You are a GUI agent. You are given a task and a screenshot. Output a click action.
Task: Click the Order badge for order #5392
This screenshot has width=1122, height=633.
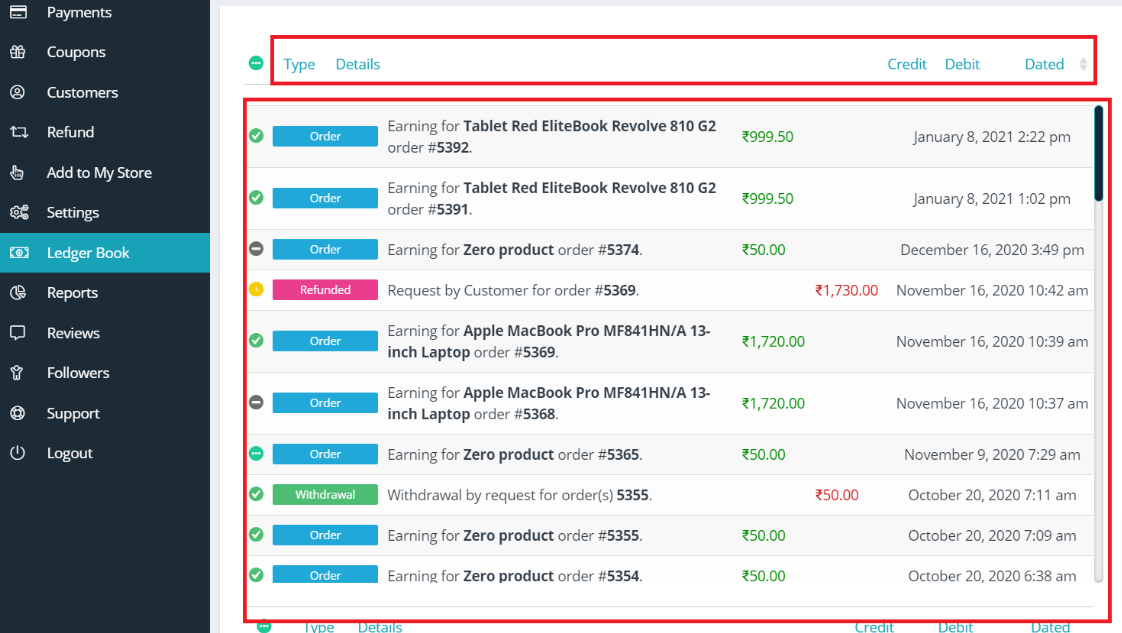click(x=325, y=136)
